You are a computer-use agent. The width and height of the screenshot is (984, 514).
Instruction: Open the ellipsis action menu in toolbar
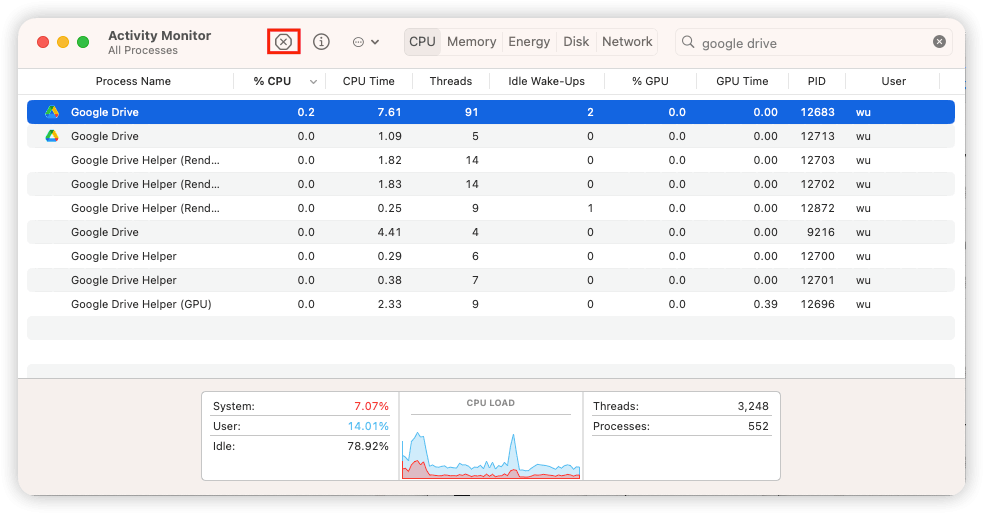366,42
